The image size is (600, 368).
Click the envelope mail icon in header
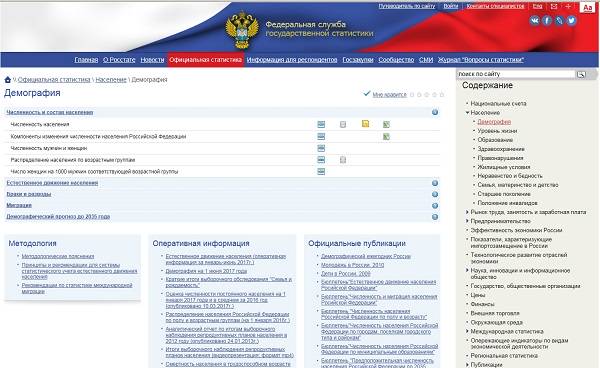(554, 7)
